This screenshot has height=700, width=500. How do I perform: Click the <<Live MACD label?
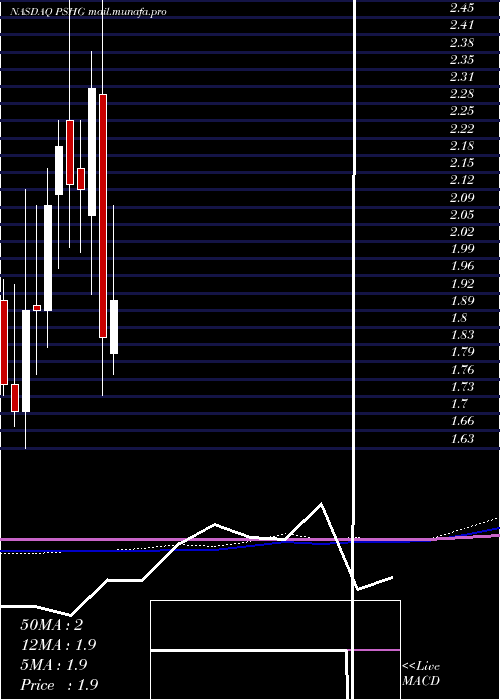pyautogui.click(x=421, y=674)
